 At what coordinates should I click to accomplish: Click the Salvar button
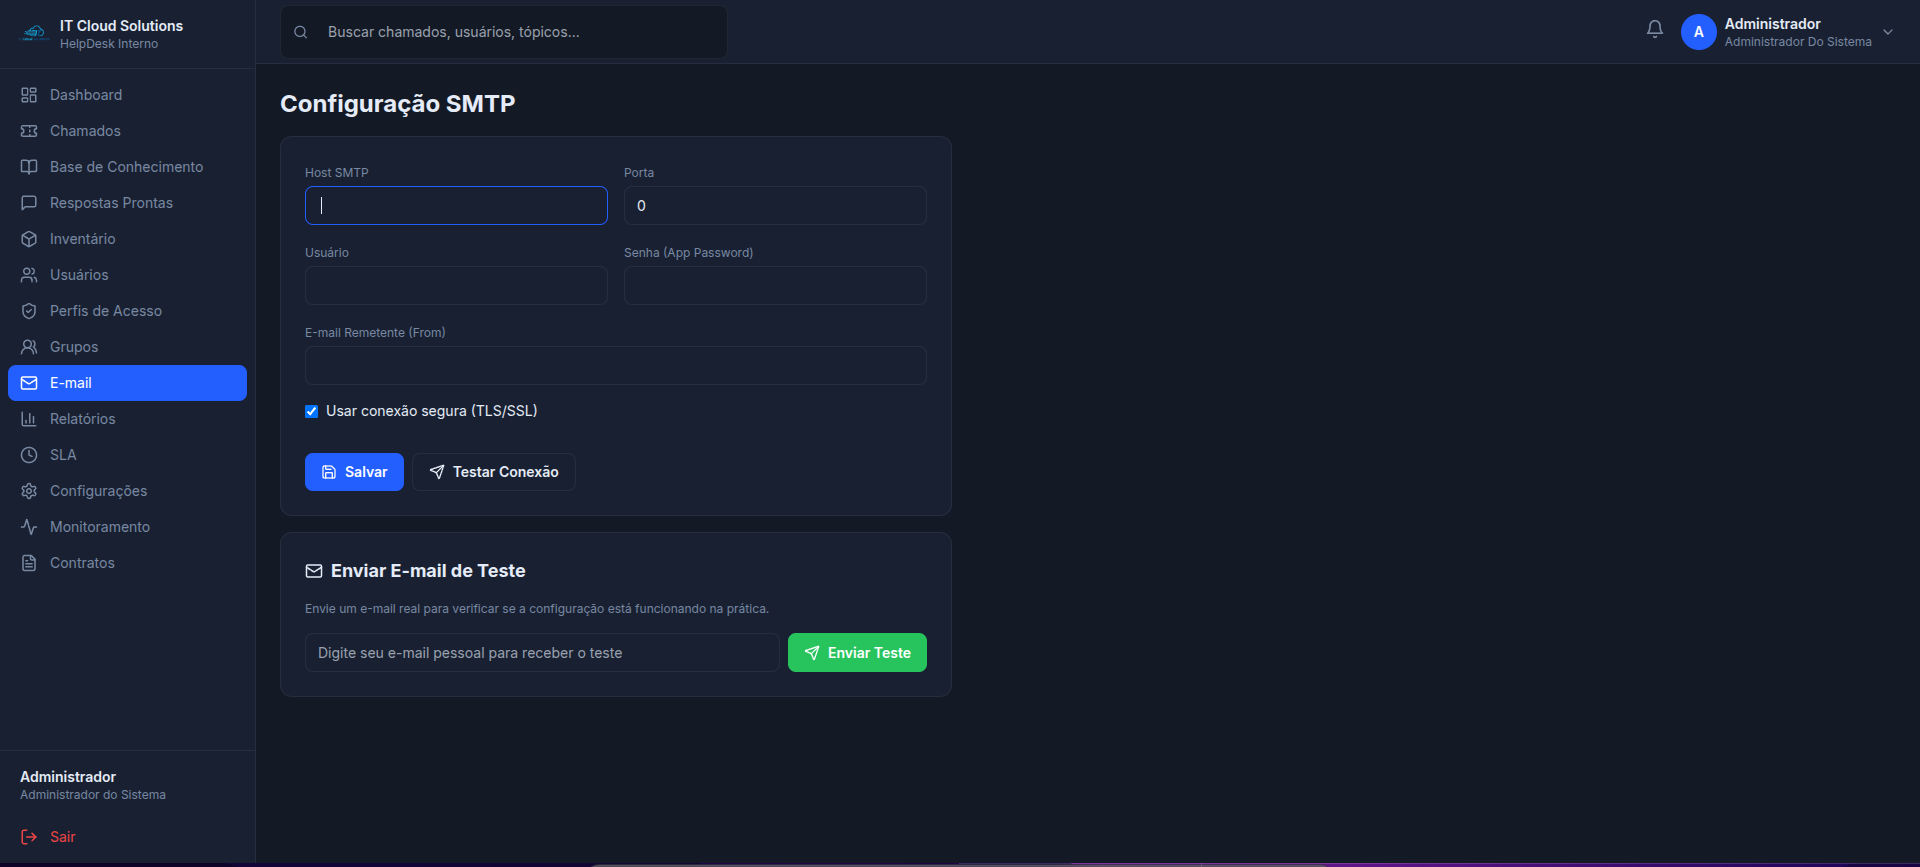(354, 472)
